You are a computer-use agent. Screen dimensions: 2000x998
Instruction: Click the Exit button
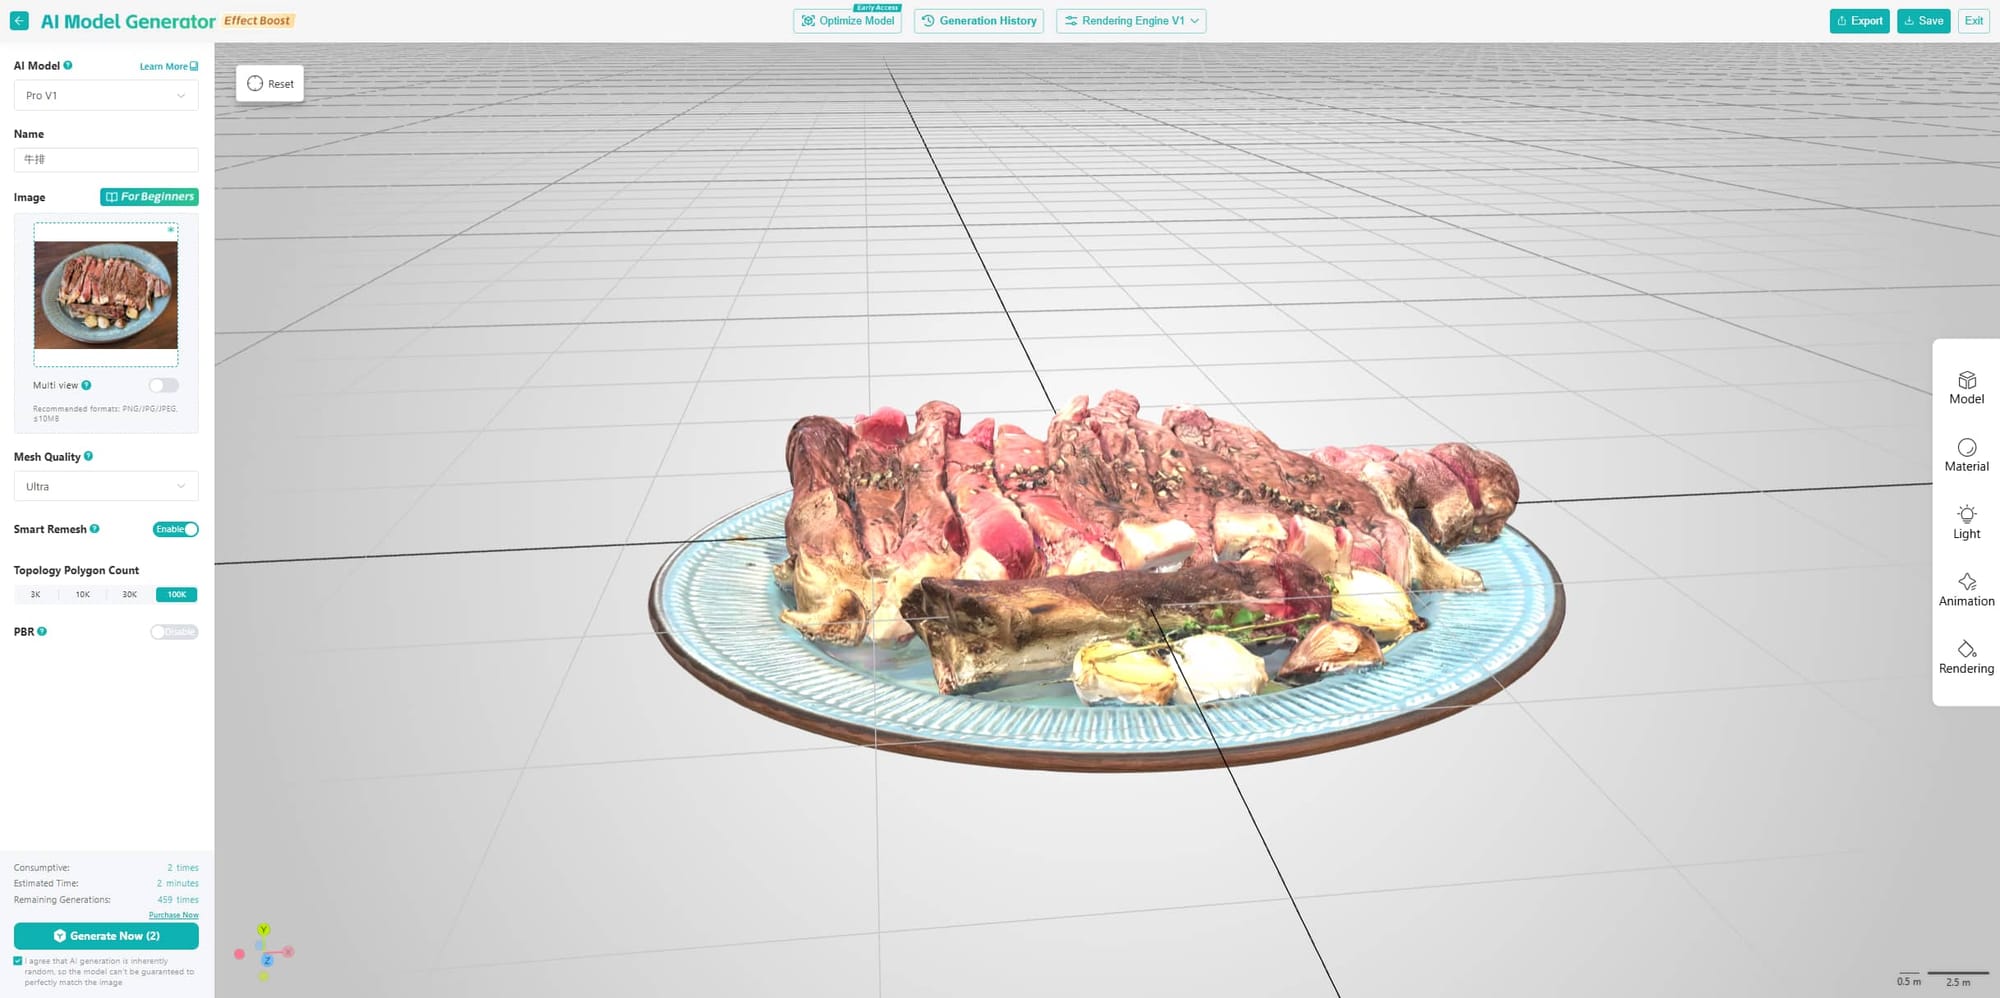tap(1974, 21)
